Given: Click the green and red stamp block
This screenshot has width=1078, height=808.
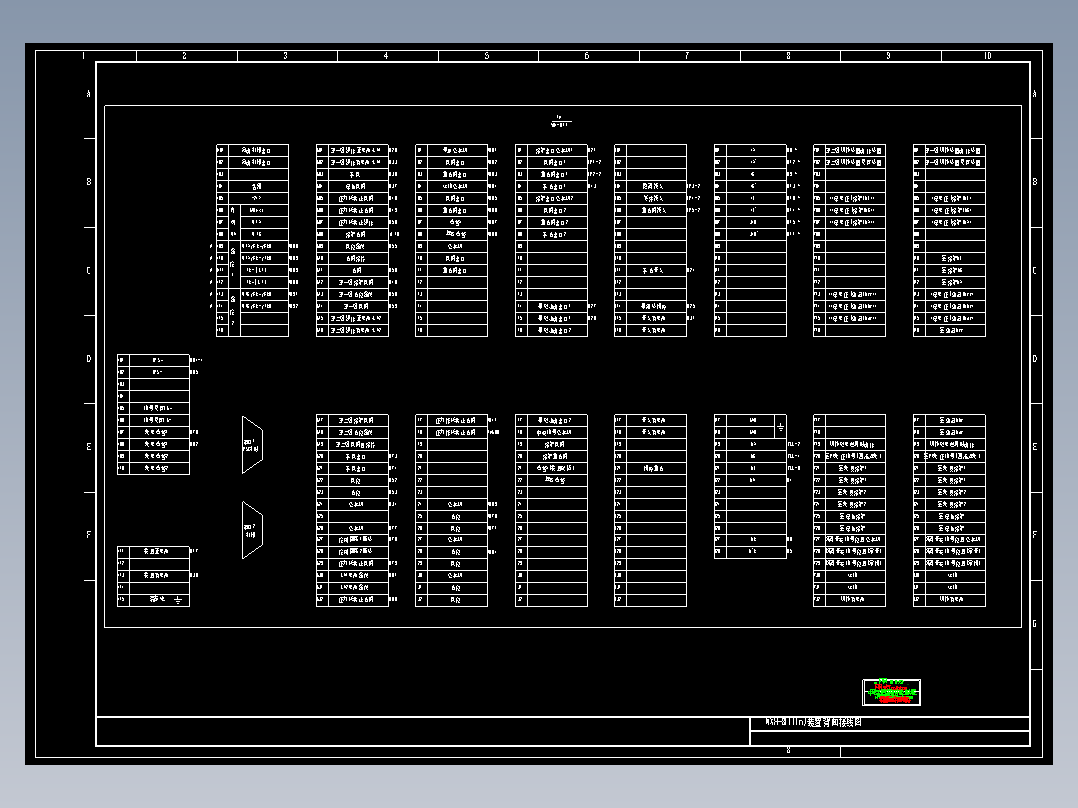Looking at the screenshot, I should (892, 692).
